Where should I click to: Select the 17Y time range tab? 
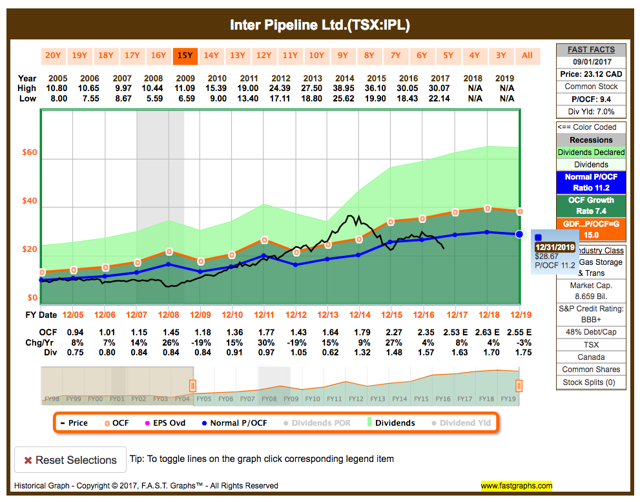(132, 56)
